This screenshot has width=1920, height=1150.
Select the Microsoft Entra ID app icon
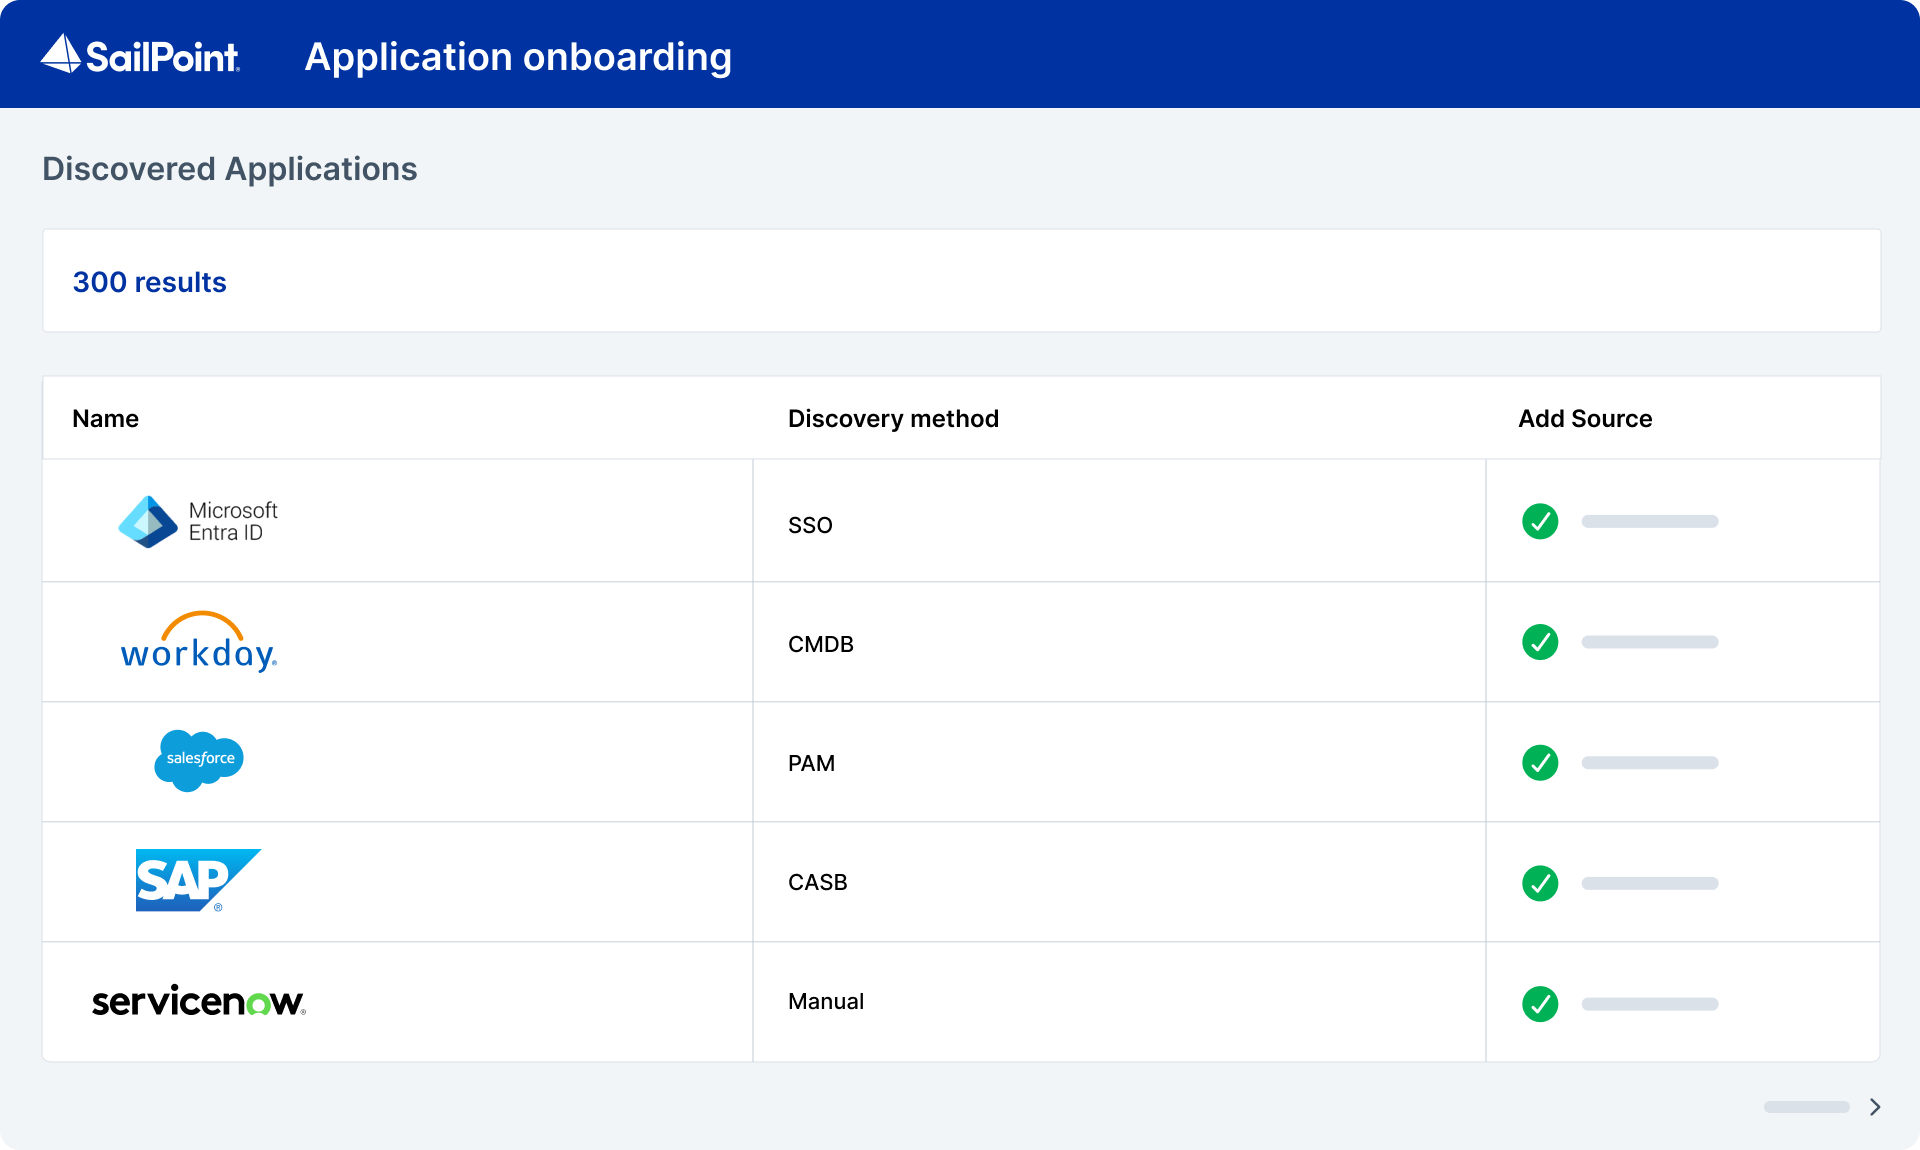(148, 521)
